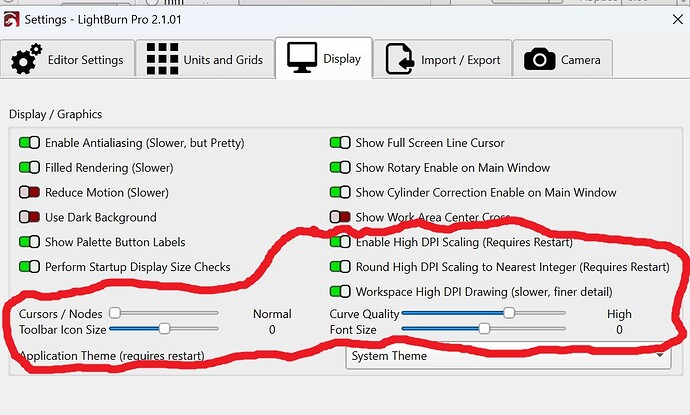Click the document arrow Import / Export icon

click(400, 59)
